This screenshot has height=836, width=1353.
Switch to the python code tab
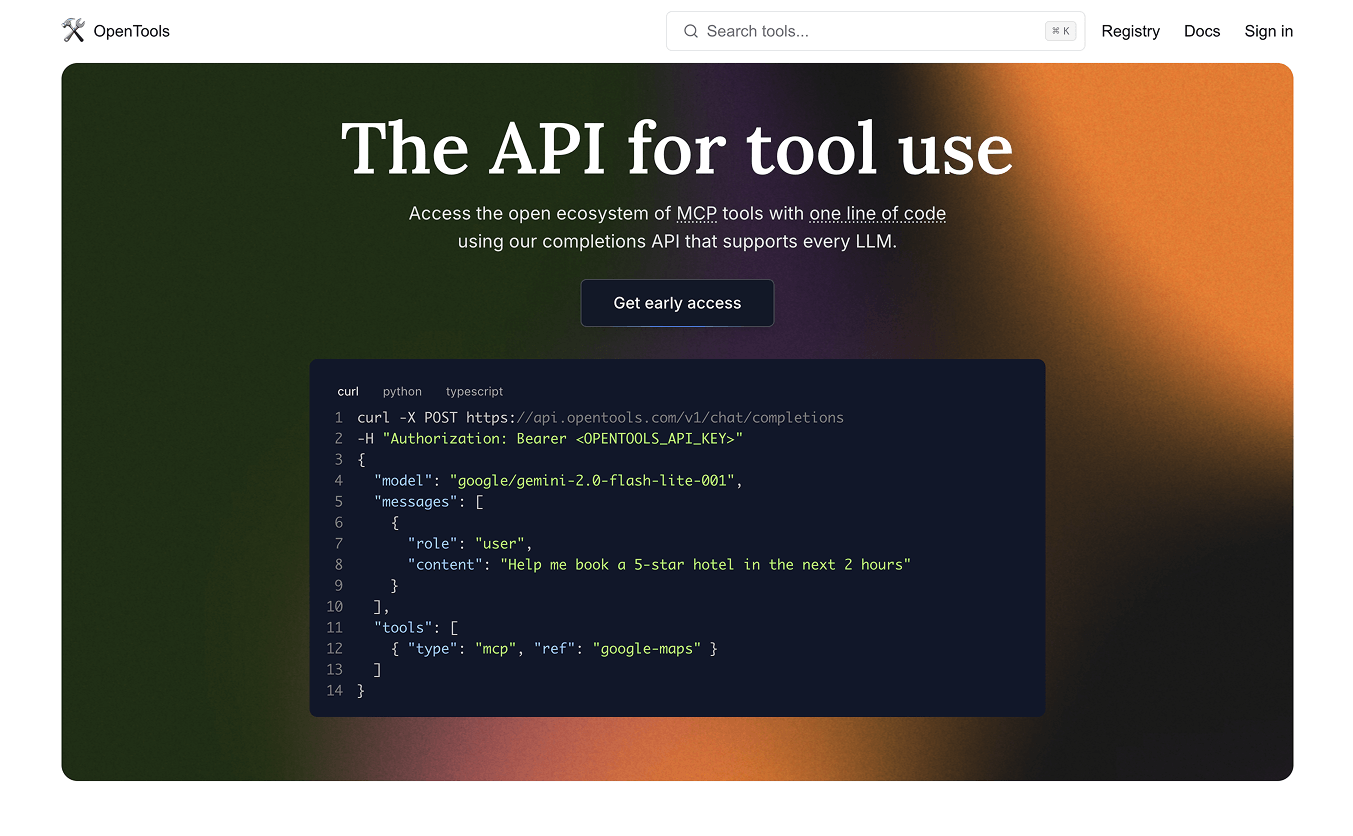[402, 392]
